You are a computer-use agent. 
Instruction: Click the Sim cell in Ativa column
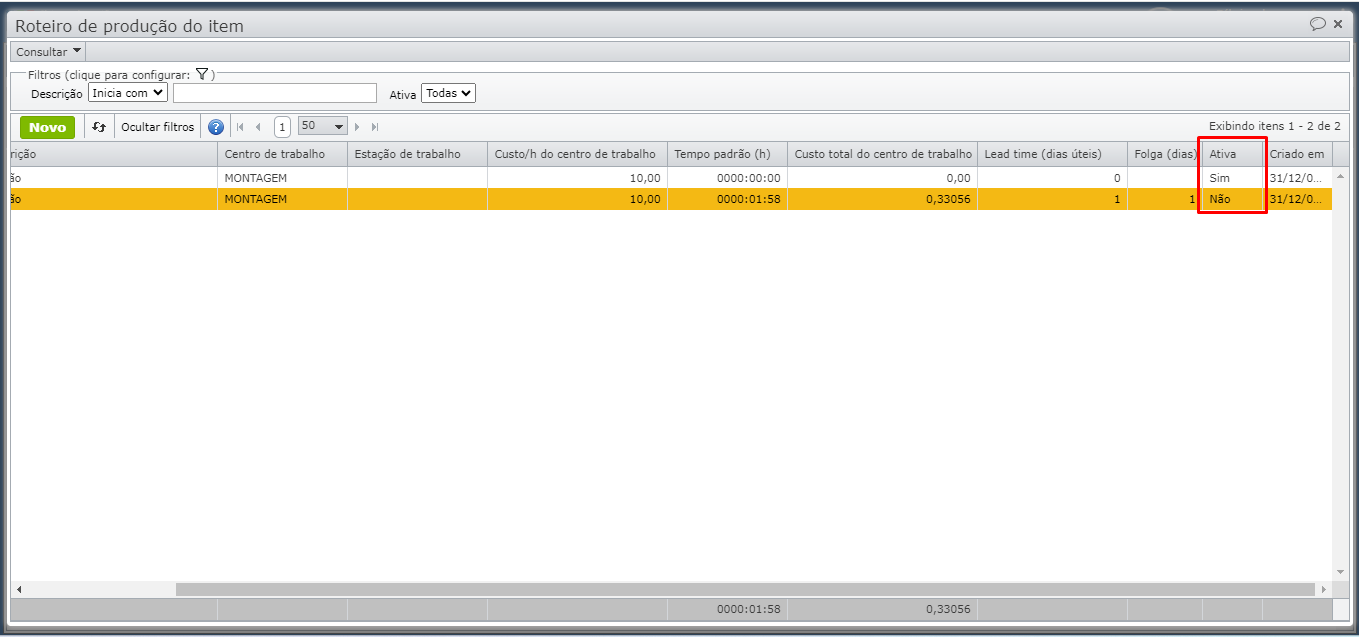pyautogui.click(x=1232, y=178)
